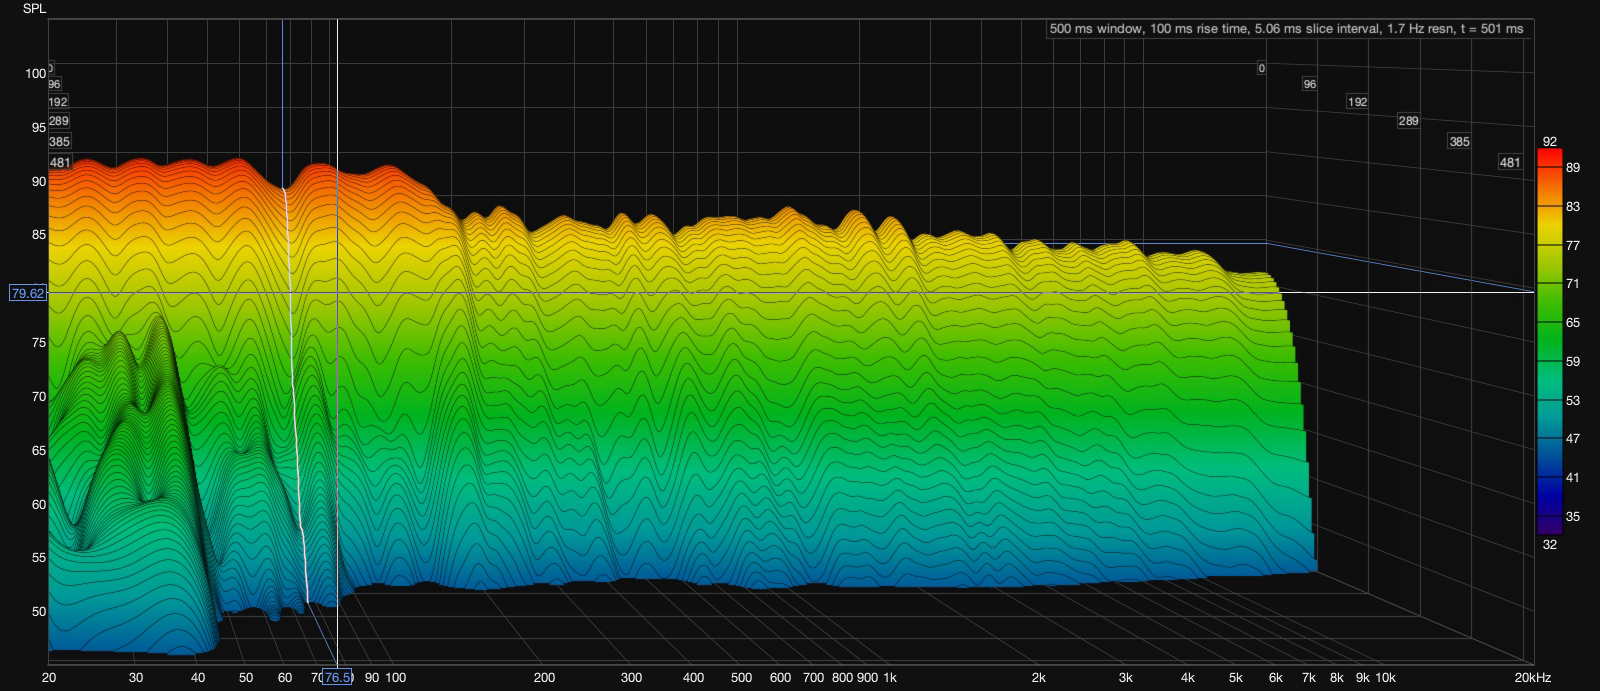Click the 20kHz label on frequency axis

(x=1530, y=677)
